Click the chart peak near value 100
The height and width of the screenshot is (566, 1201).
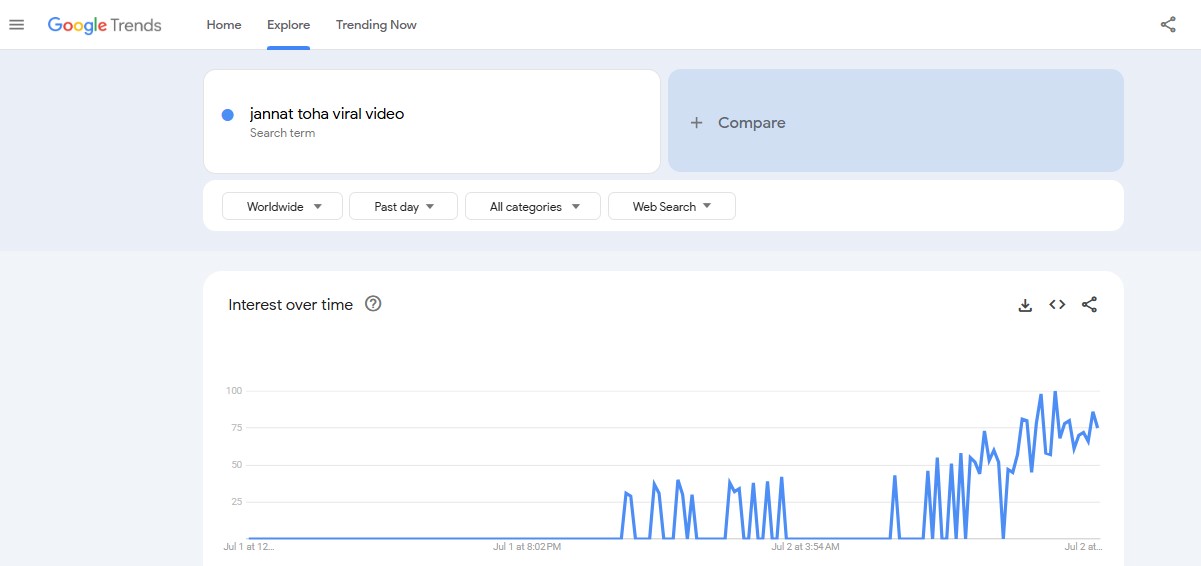click(x=1055, y=392)
